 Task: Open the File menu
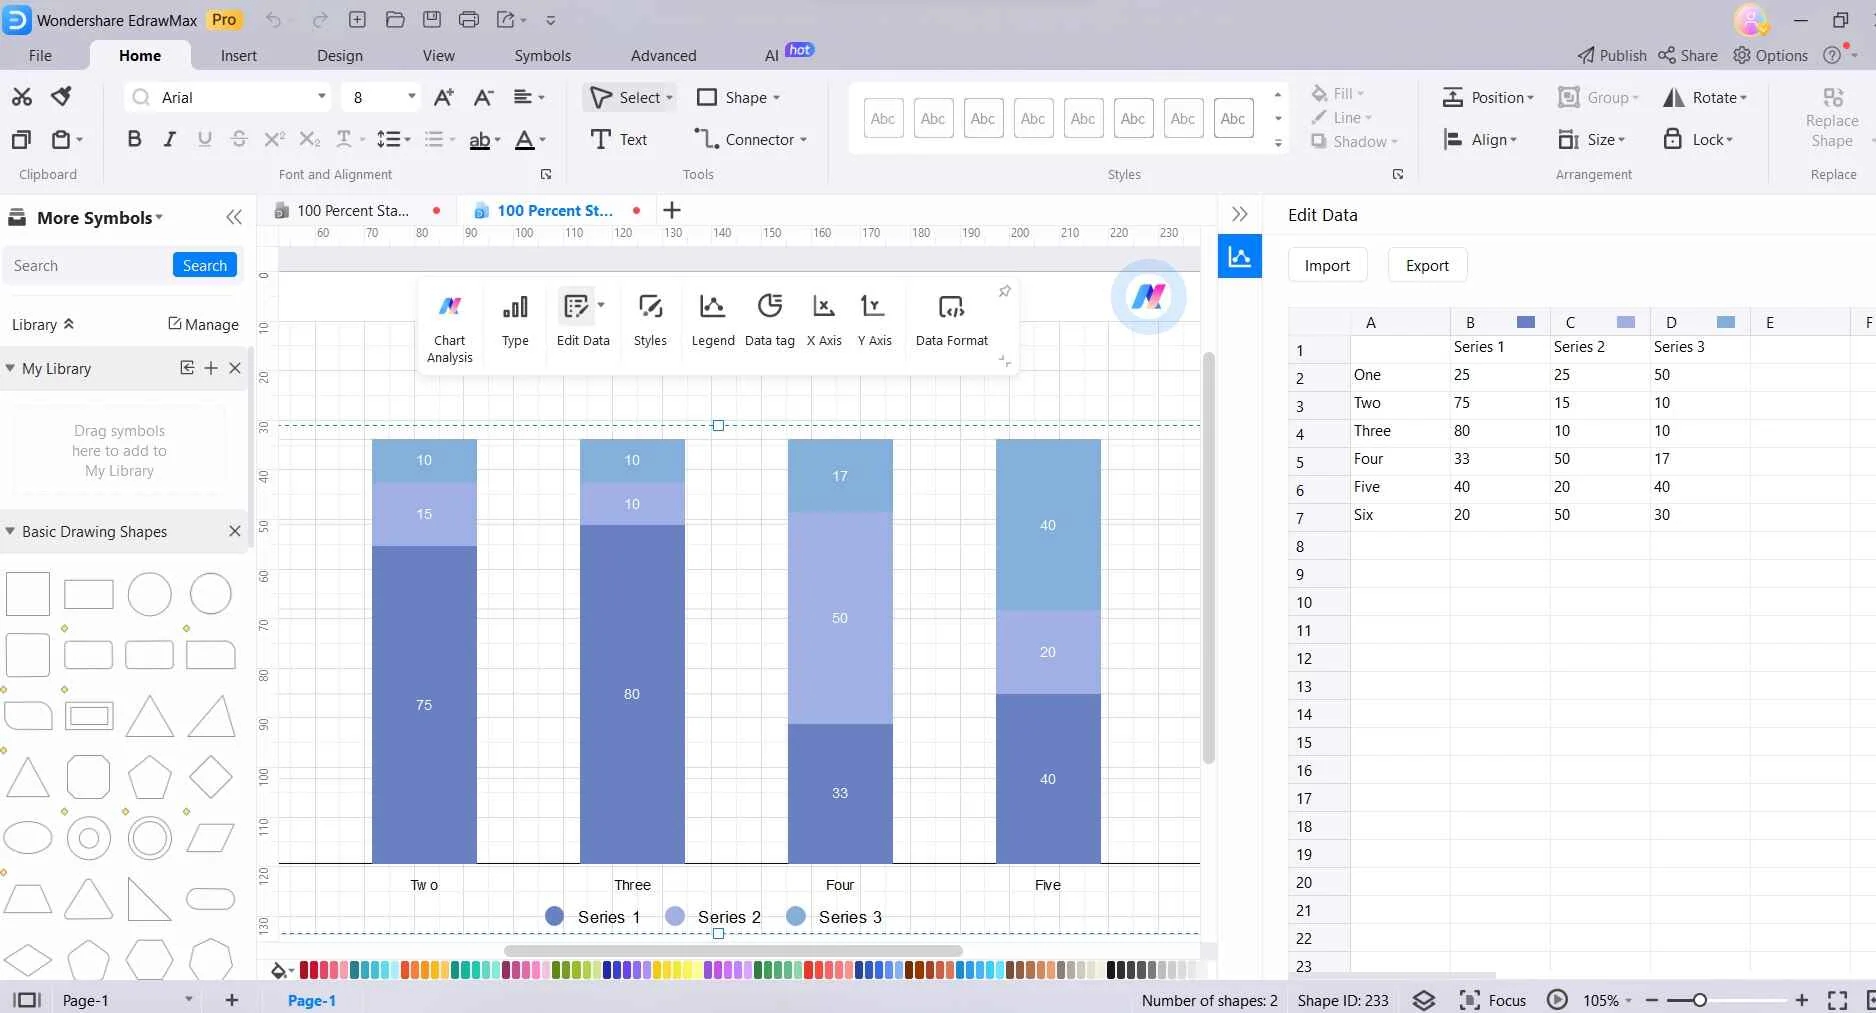point(40,55)
